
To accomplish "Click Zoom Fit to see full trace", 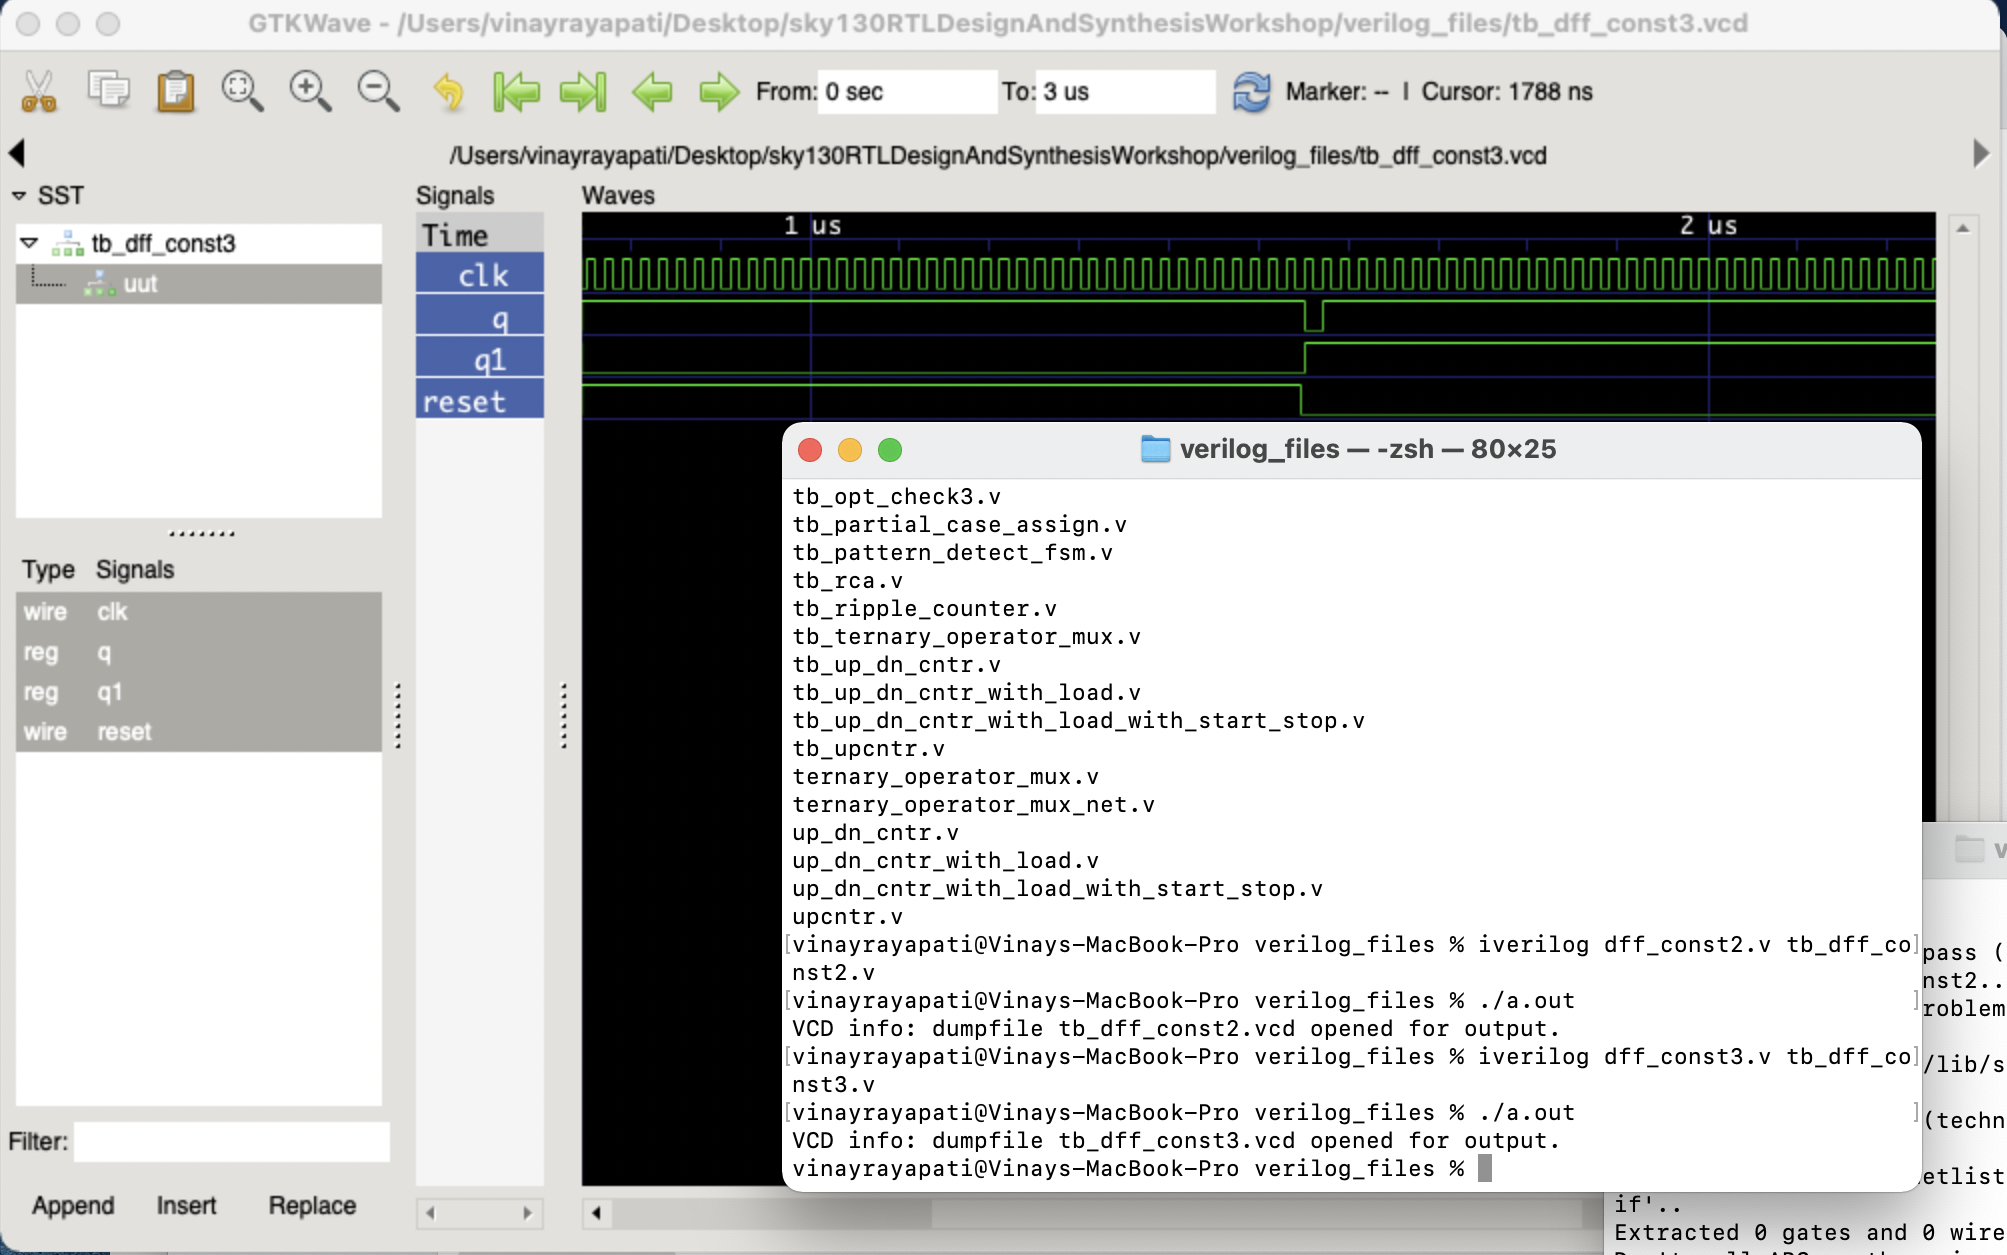I will pos(242,91).
